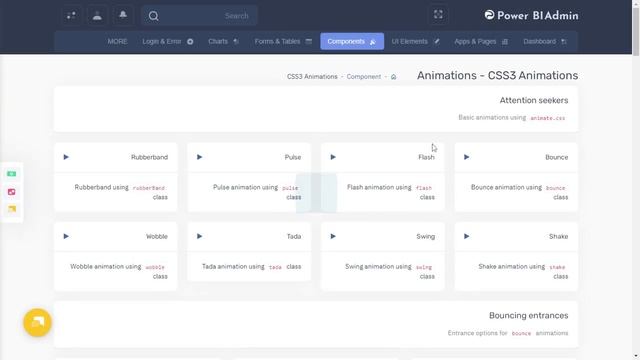This screenshot has width=640, height=360.
Task: Click the wobble class code text
Action: pos(155,267)
